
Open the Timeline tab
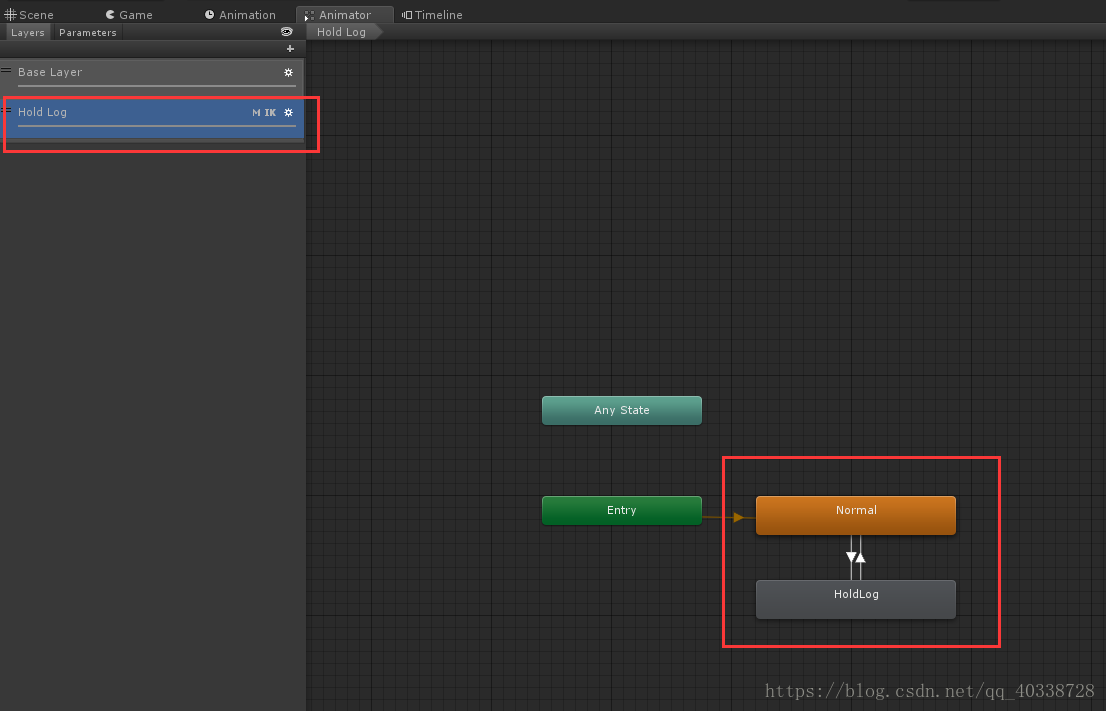[432, 15]
